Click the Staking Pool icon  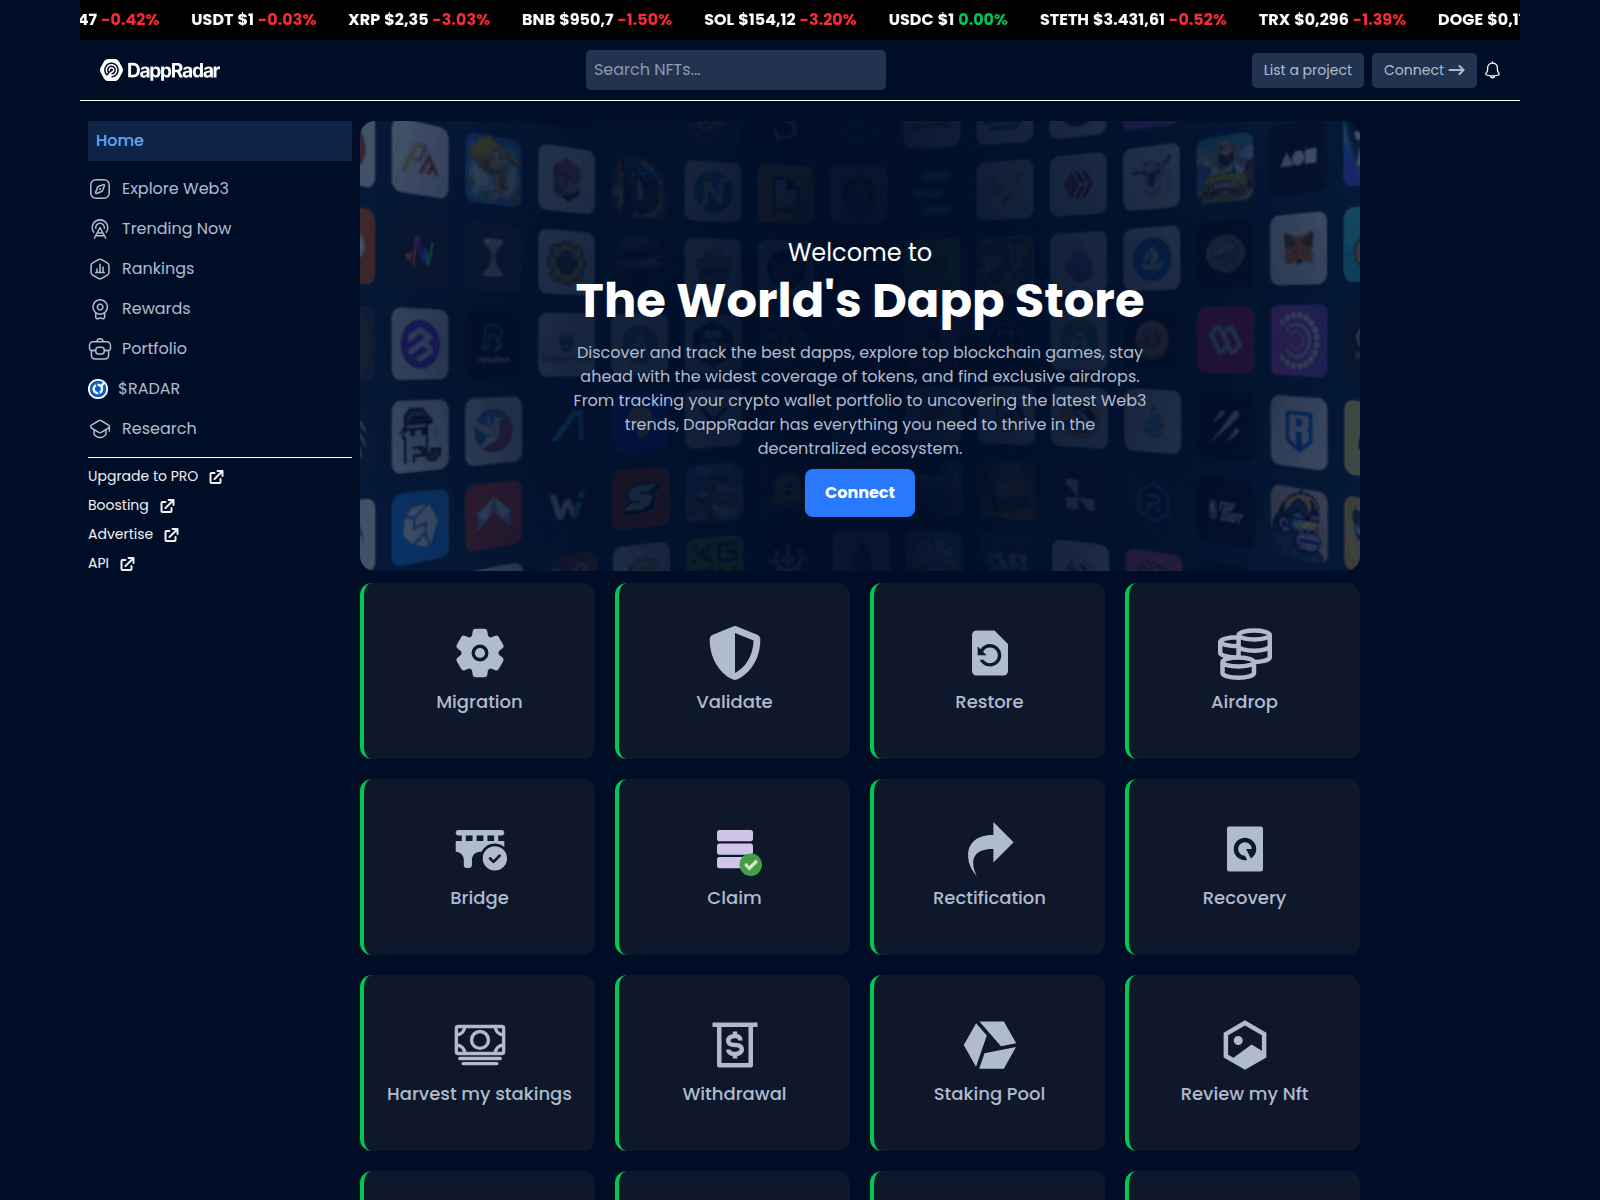pos(990,1045)
